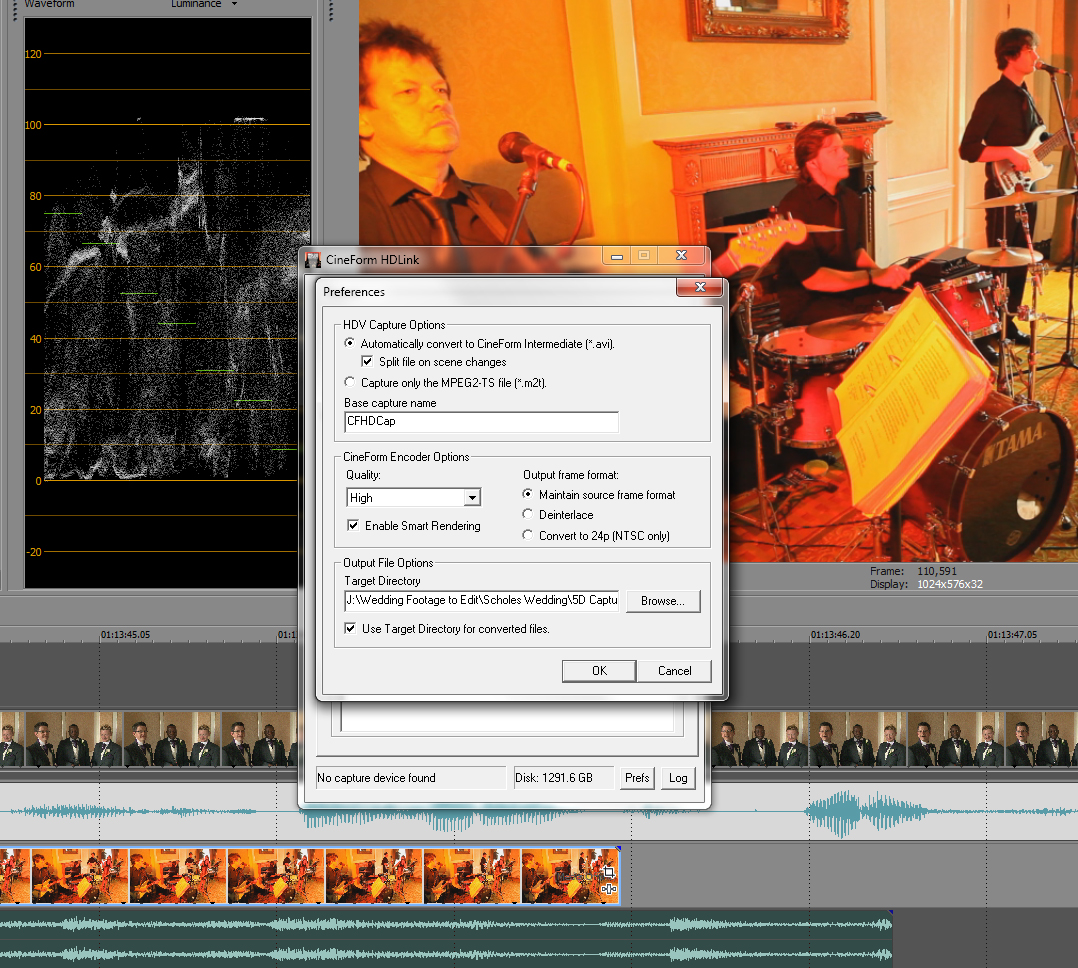Click the 01:13:46.20 timeline ruler marker

click(835, 635)
